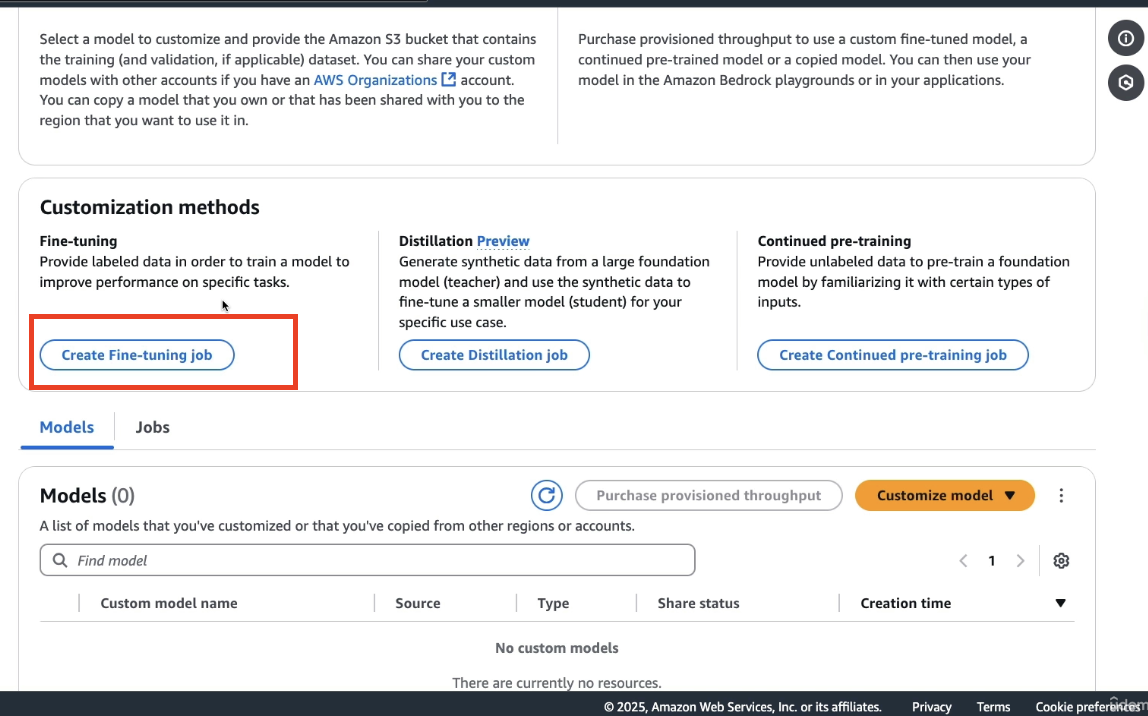
Task: Click Create Continued pre-training job button
Action: pos(892,355)
